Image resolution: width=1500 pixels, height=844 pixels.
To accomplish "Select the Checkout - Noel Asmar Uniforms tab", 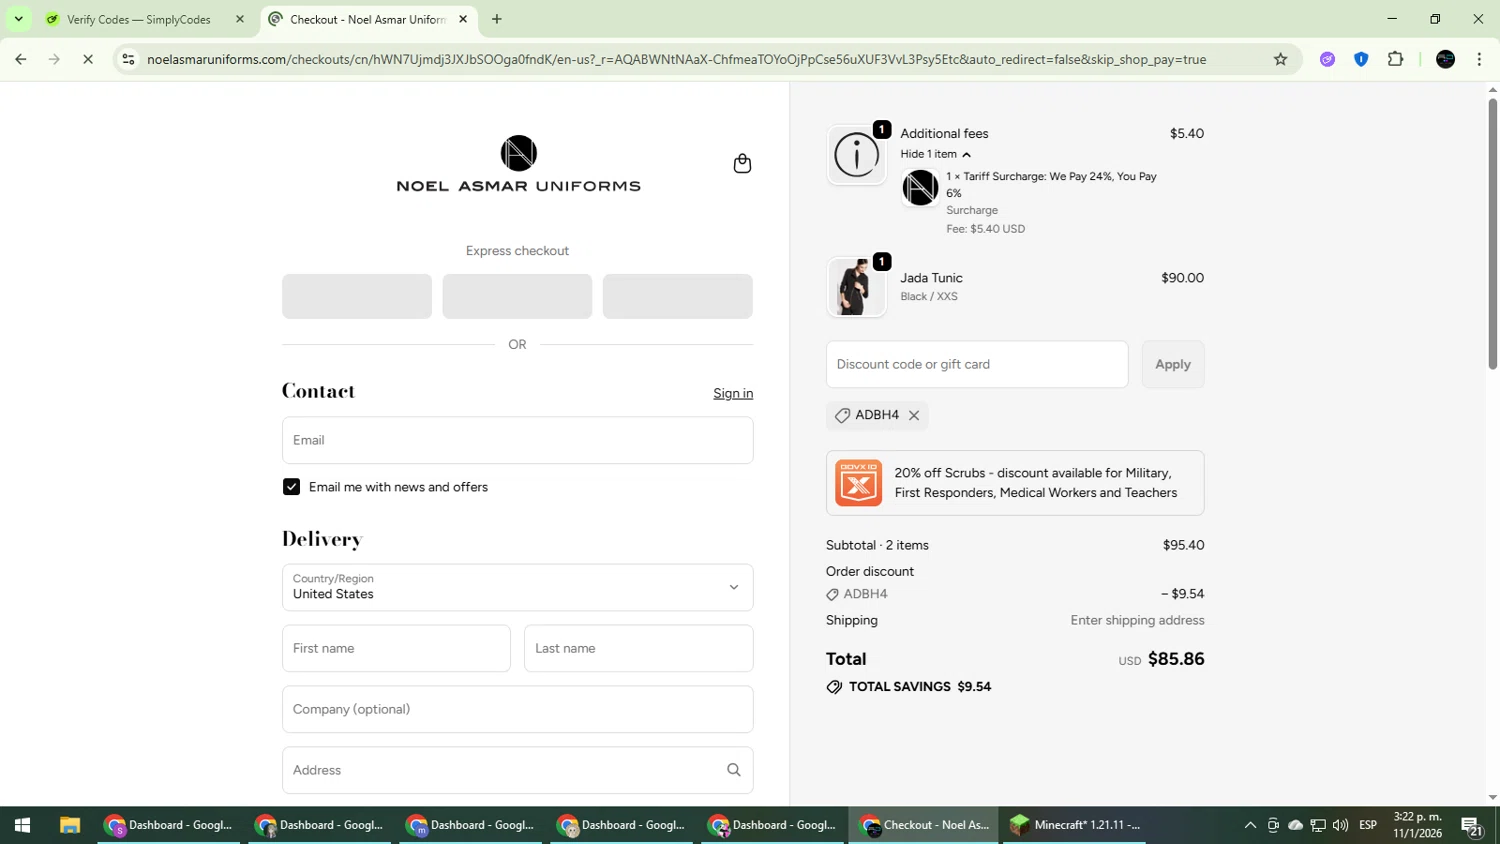I will tap(368, 19).
